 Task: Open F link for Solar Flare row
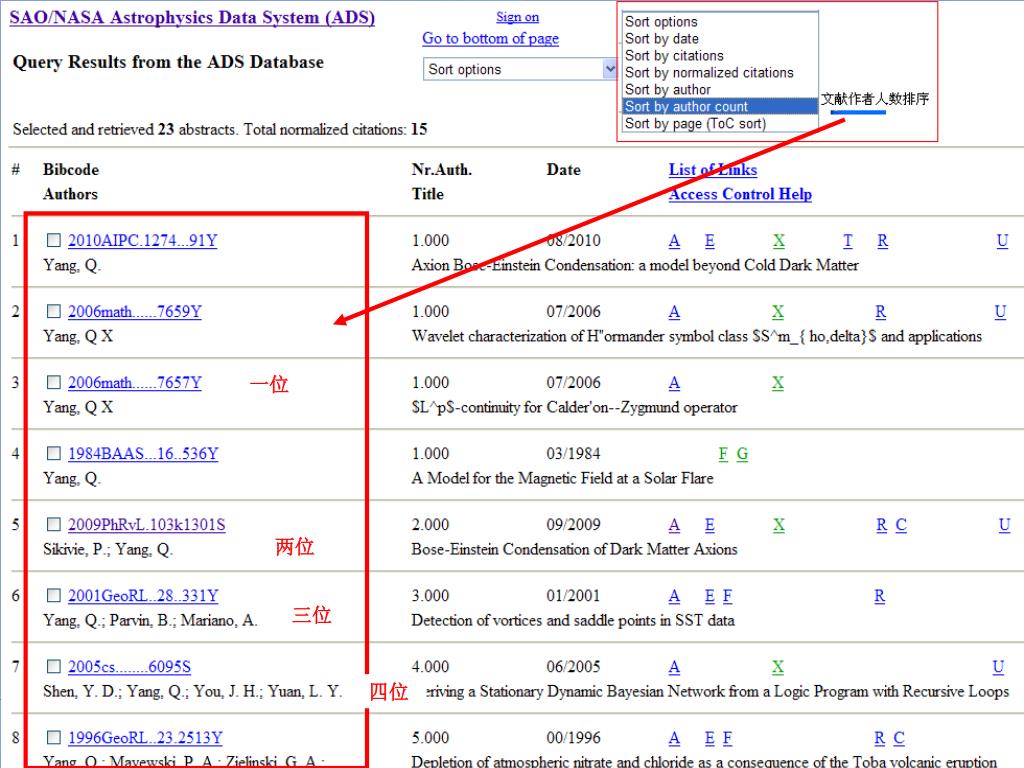click(x=723, y=454)
